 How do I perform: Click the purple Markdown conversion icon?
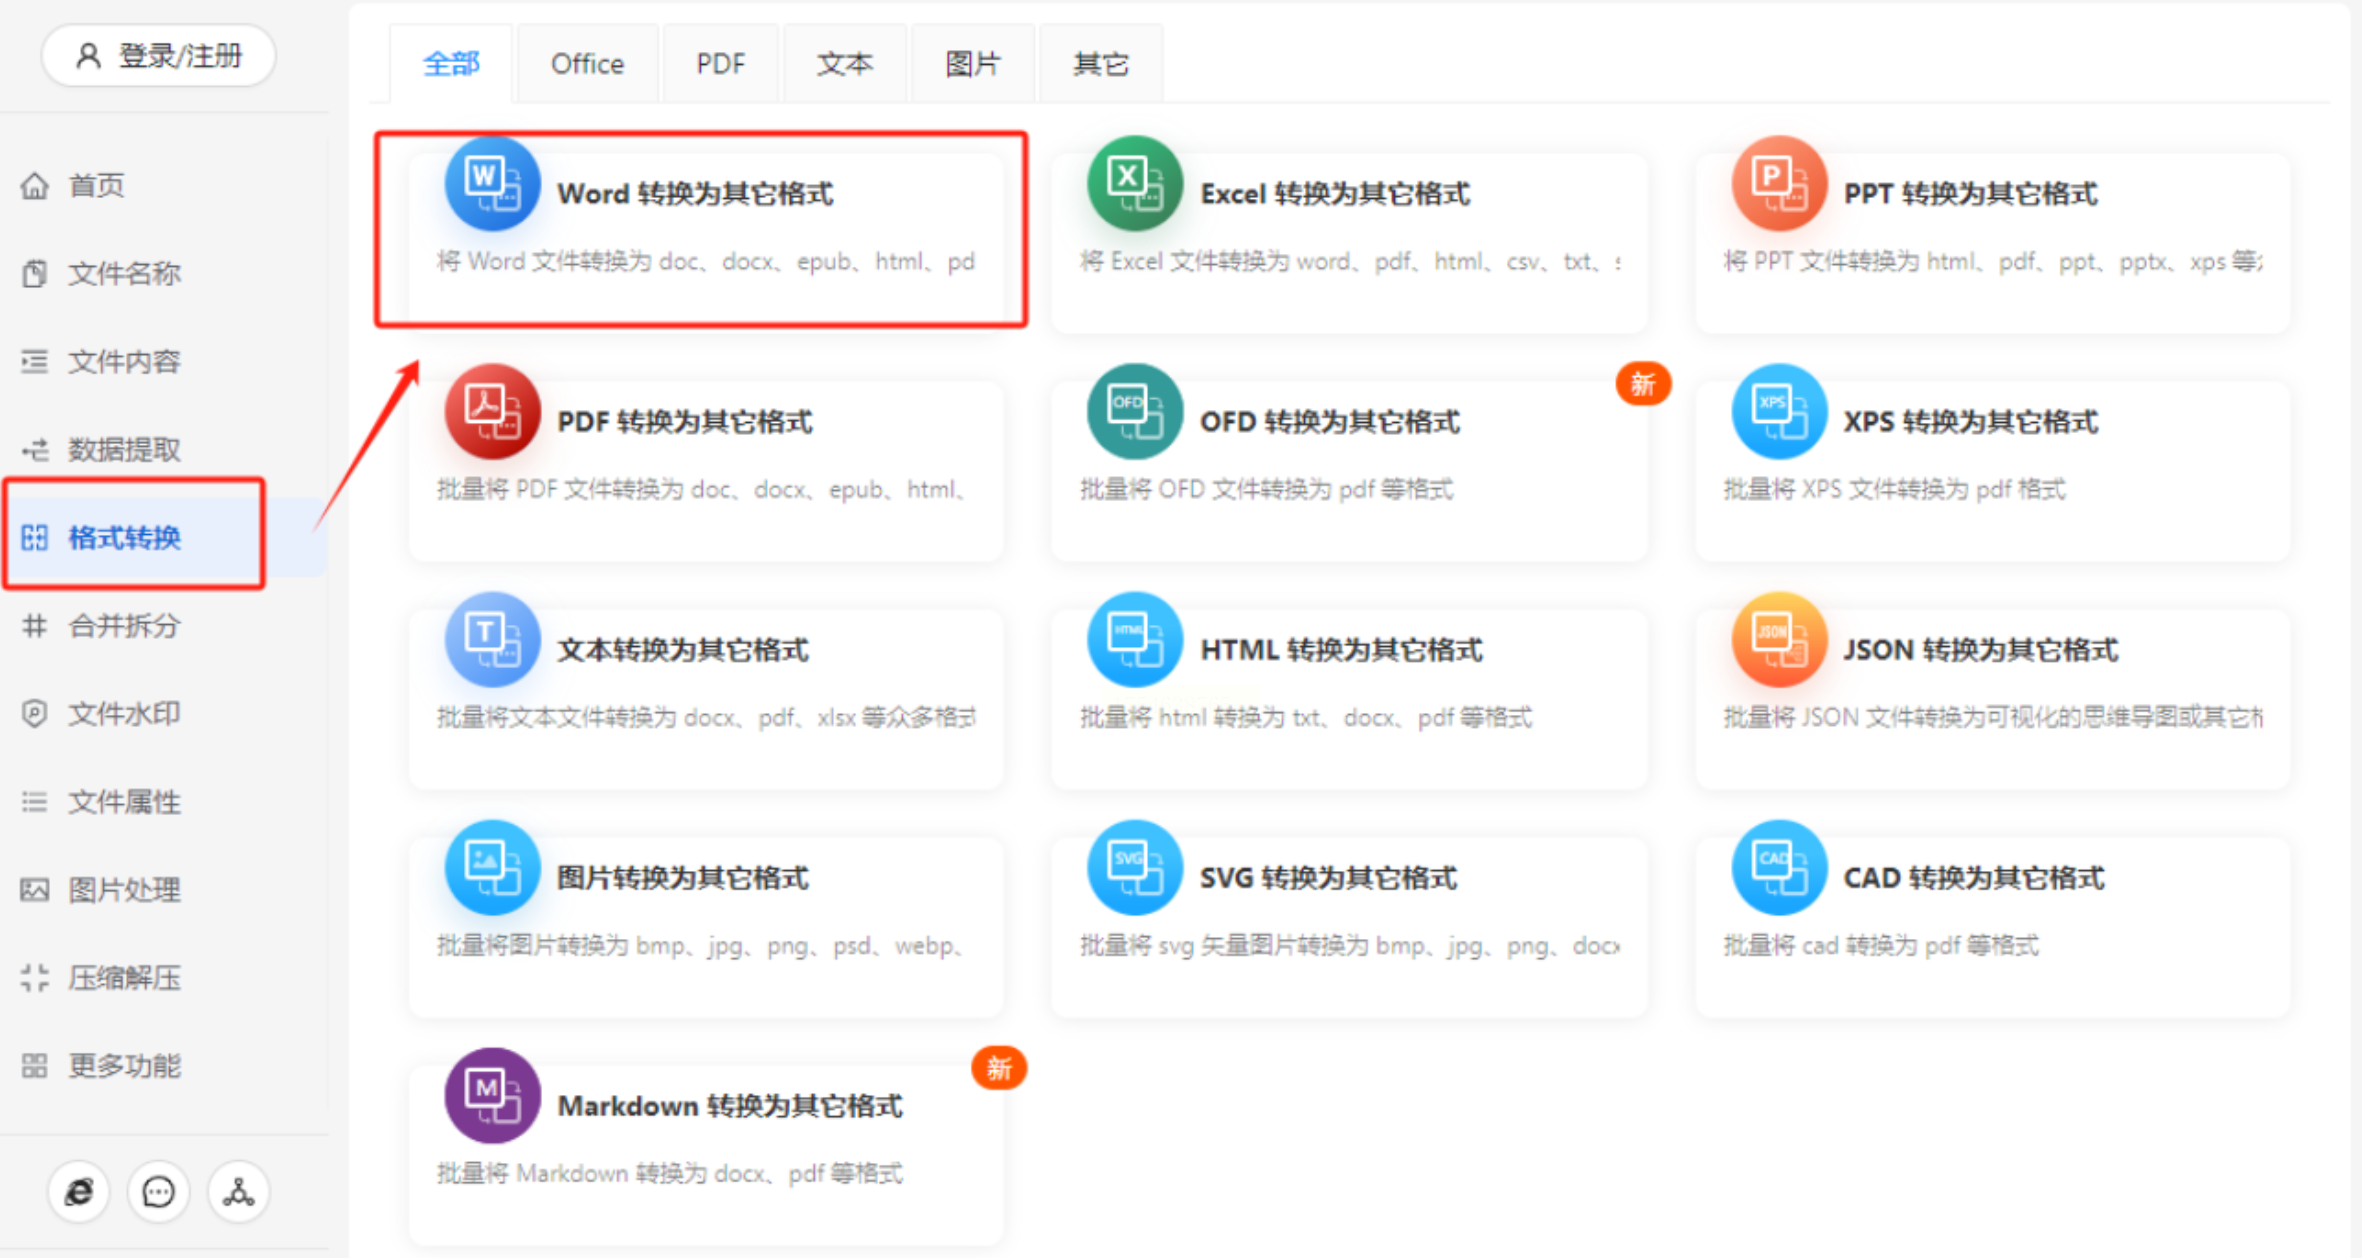[492, 1096]
